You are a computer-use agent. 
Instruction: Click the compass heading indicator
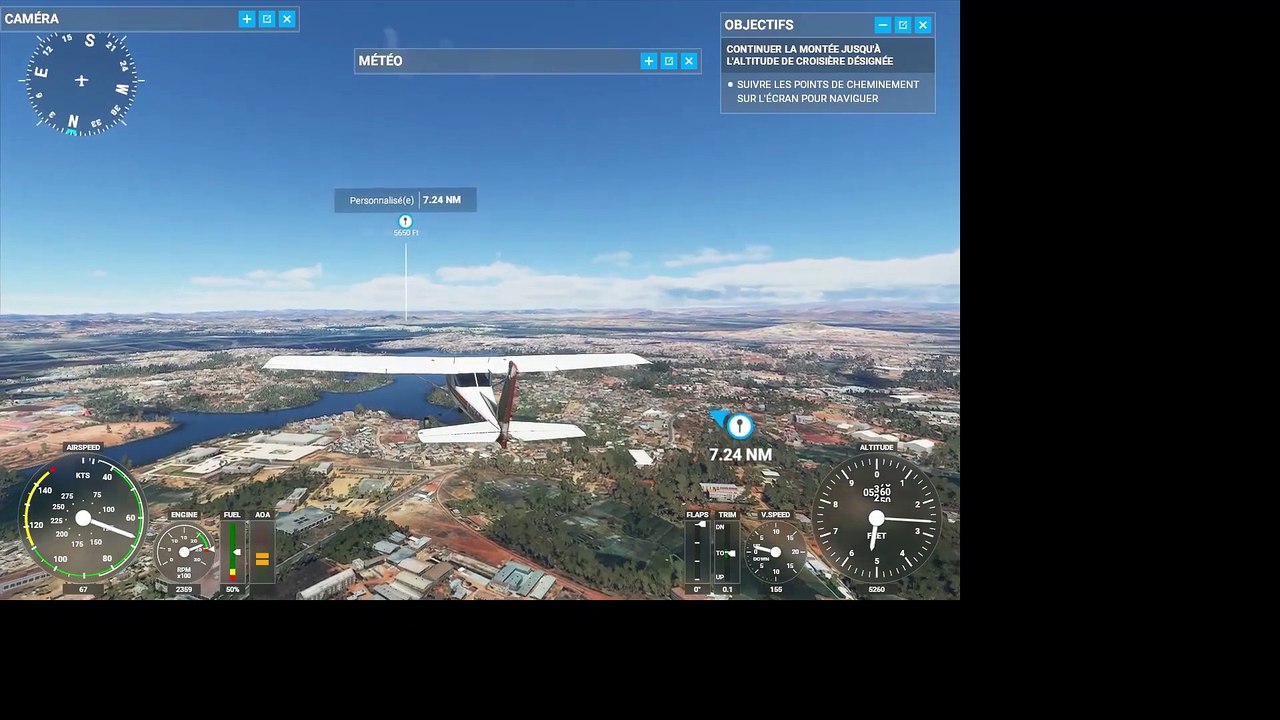coord(81,81)
